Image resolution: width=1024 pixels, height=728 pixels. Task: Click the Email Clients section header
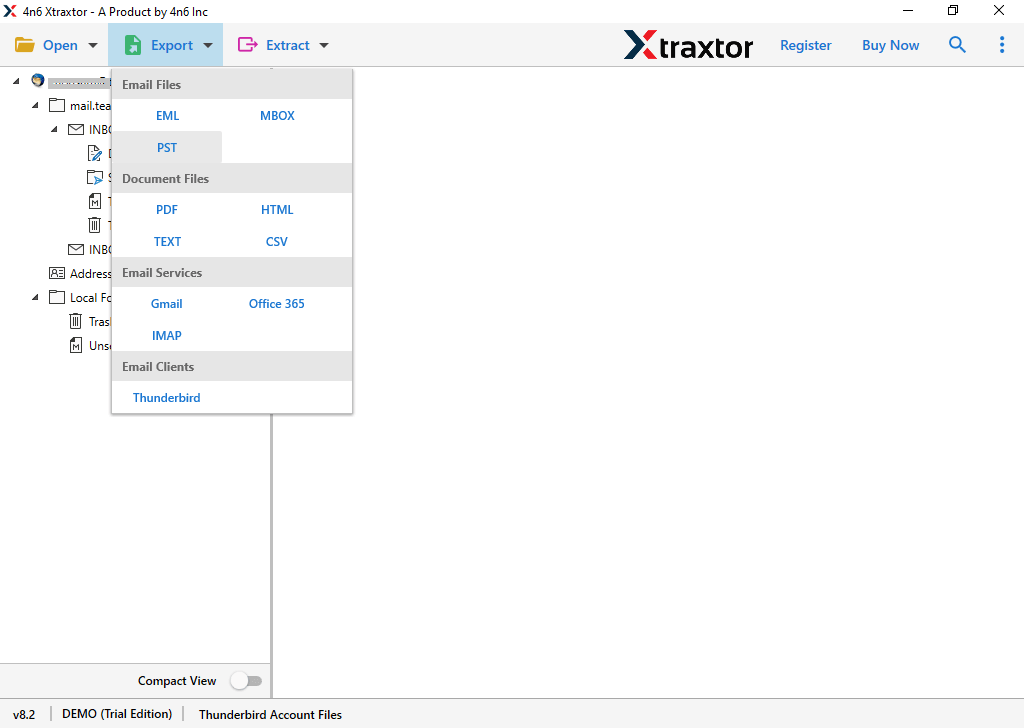coord(232,367)
